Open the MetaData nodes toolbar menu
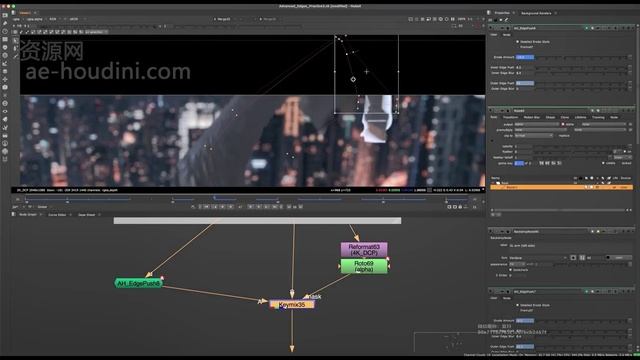This screenshot has width=640, height=360. coord(5,119)
